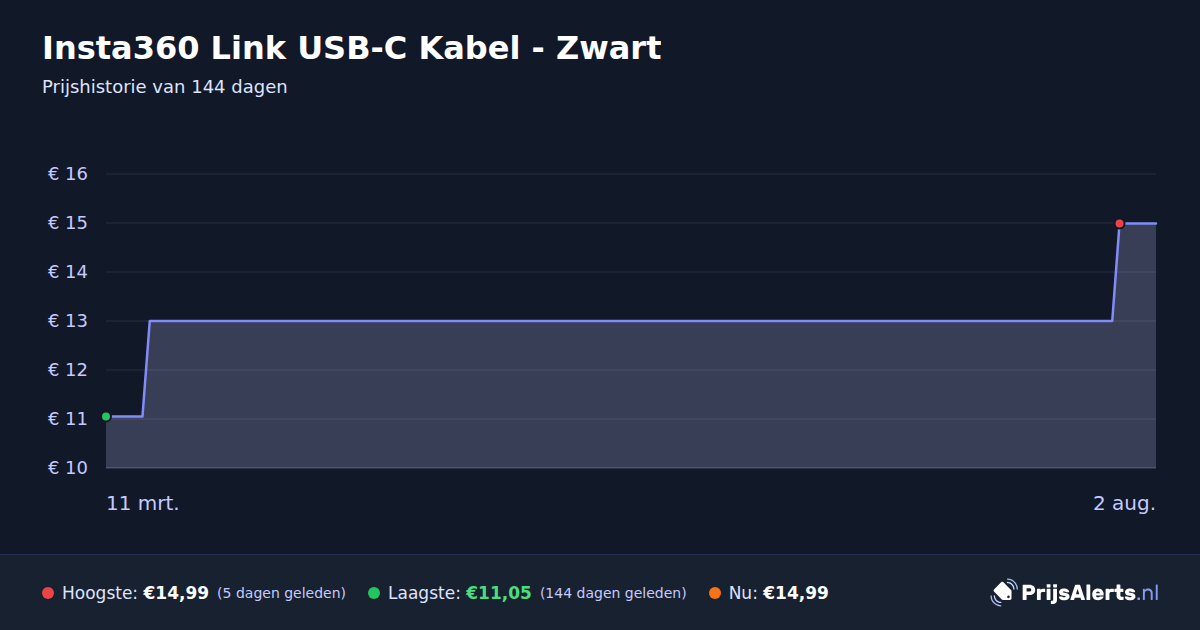1200x630 pixels.
Task: Open the PrijsAlerts.nl brand link
Action: pyautogui.click(x=1075, y=593)
